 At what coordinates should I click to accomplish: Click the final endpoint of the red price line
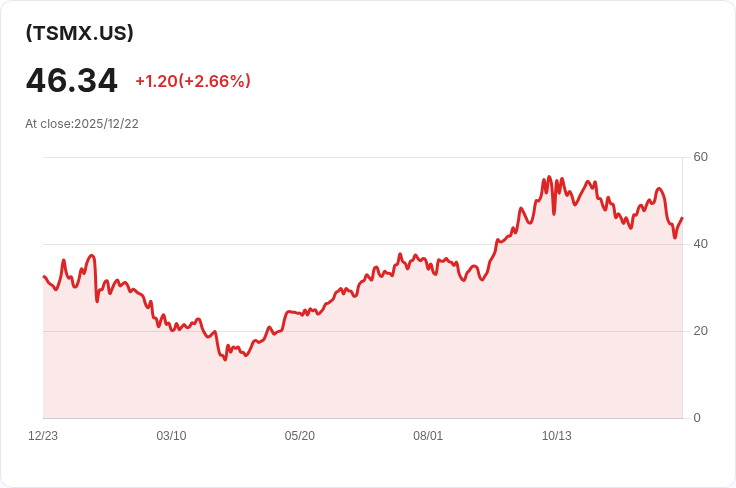tap(681, 218)
